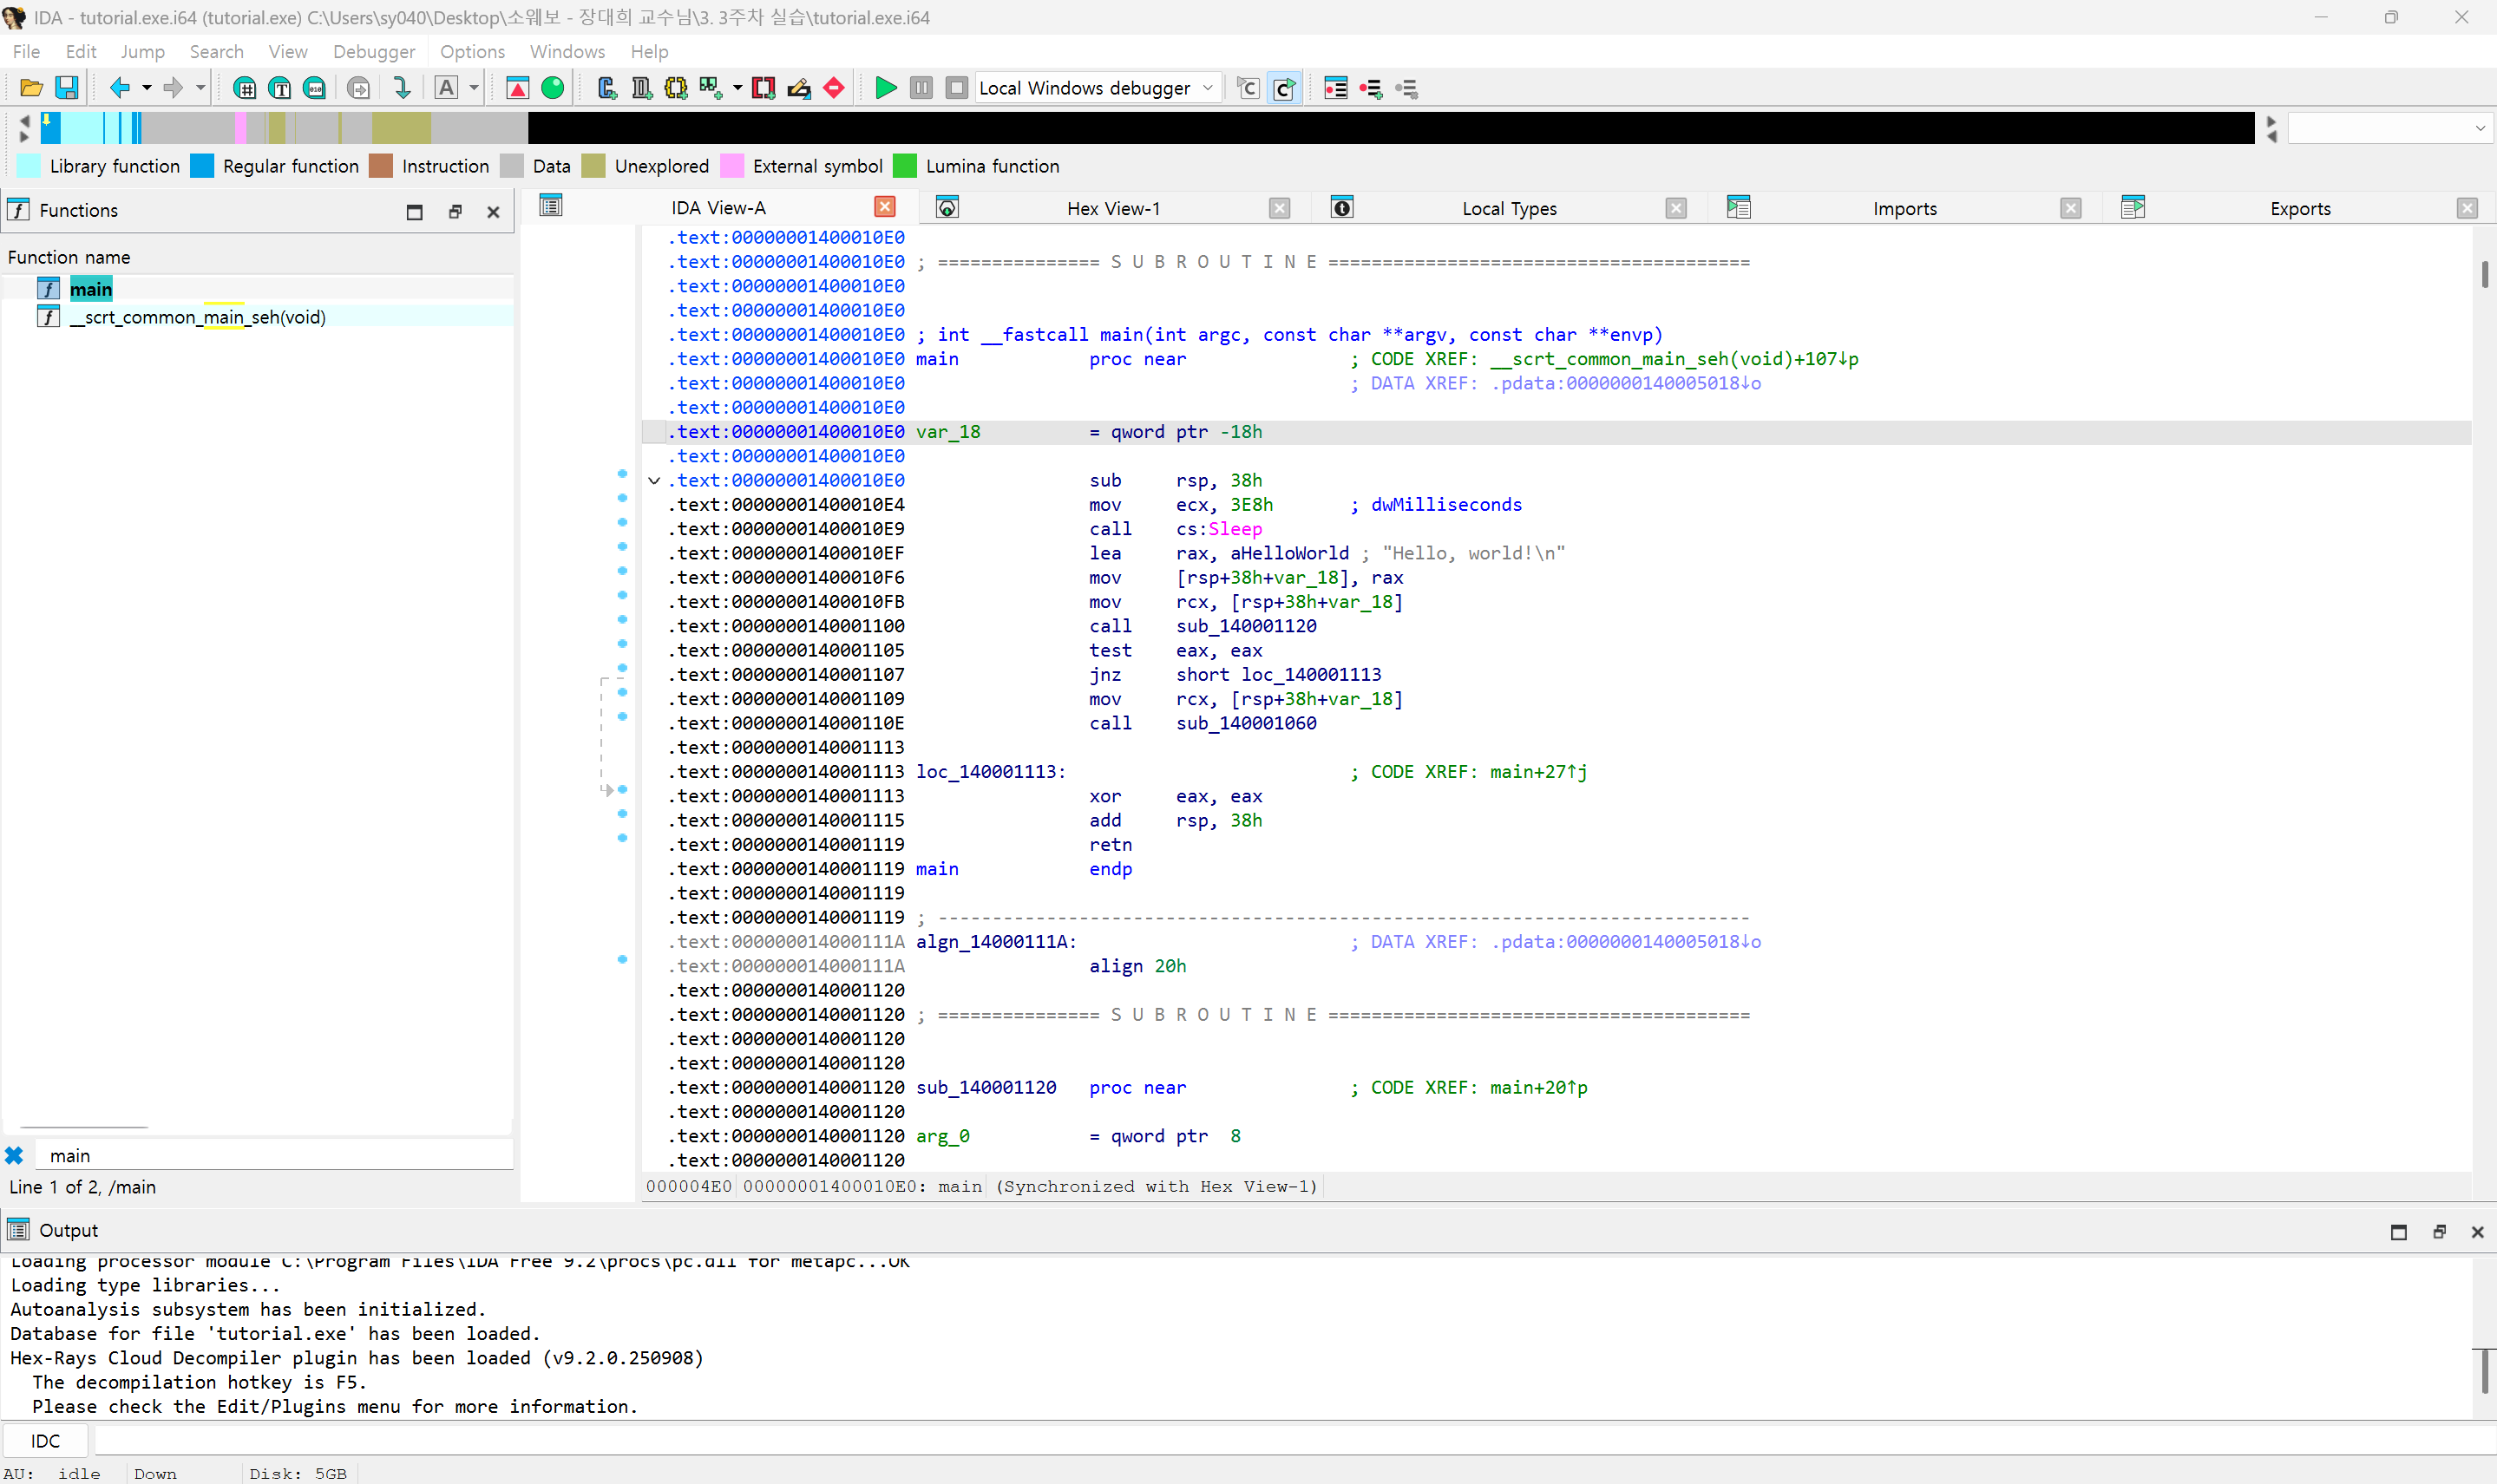Collapse the function at 1400010E0 sub rsp
The height and width of the screenshot is (1484, 2497).
pos(654,480)
